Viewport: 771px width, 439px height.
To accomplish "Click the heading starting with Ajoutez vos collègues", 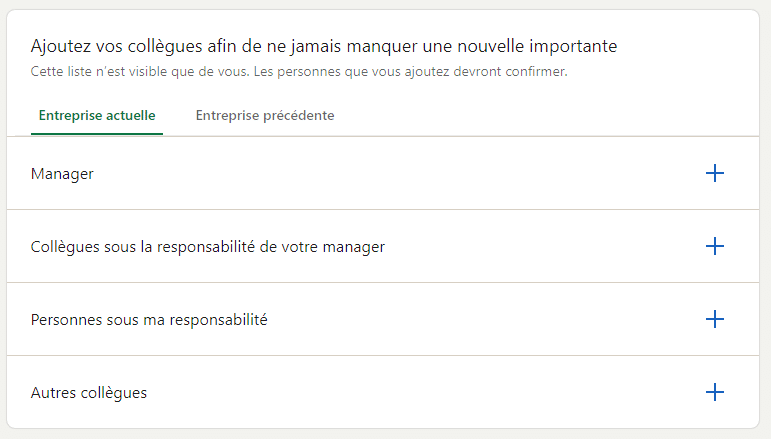I will [324, 46].
